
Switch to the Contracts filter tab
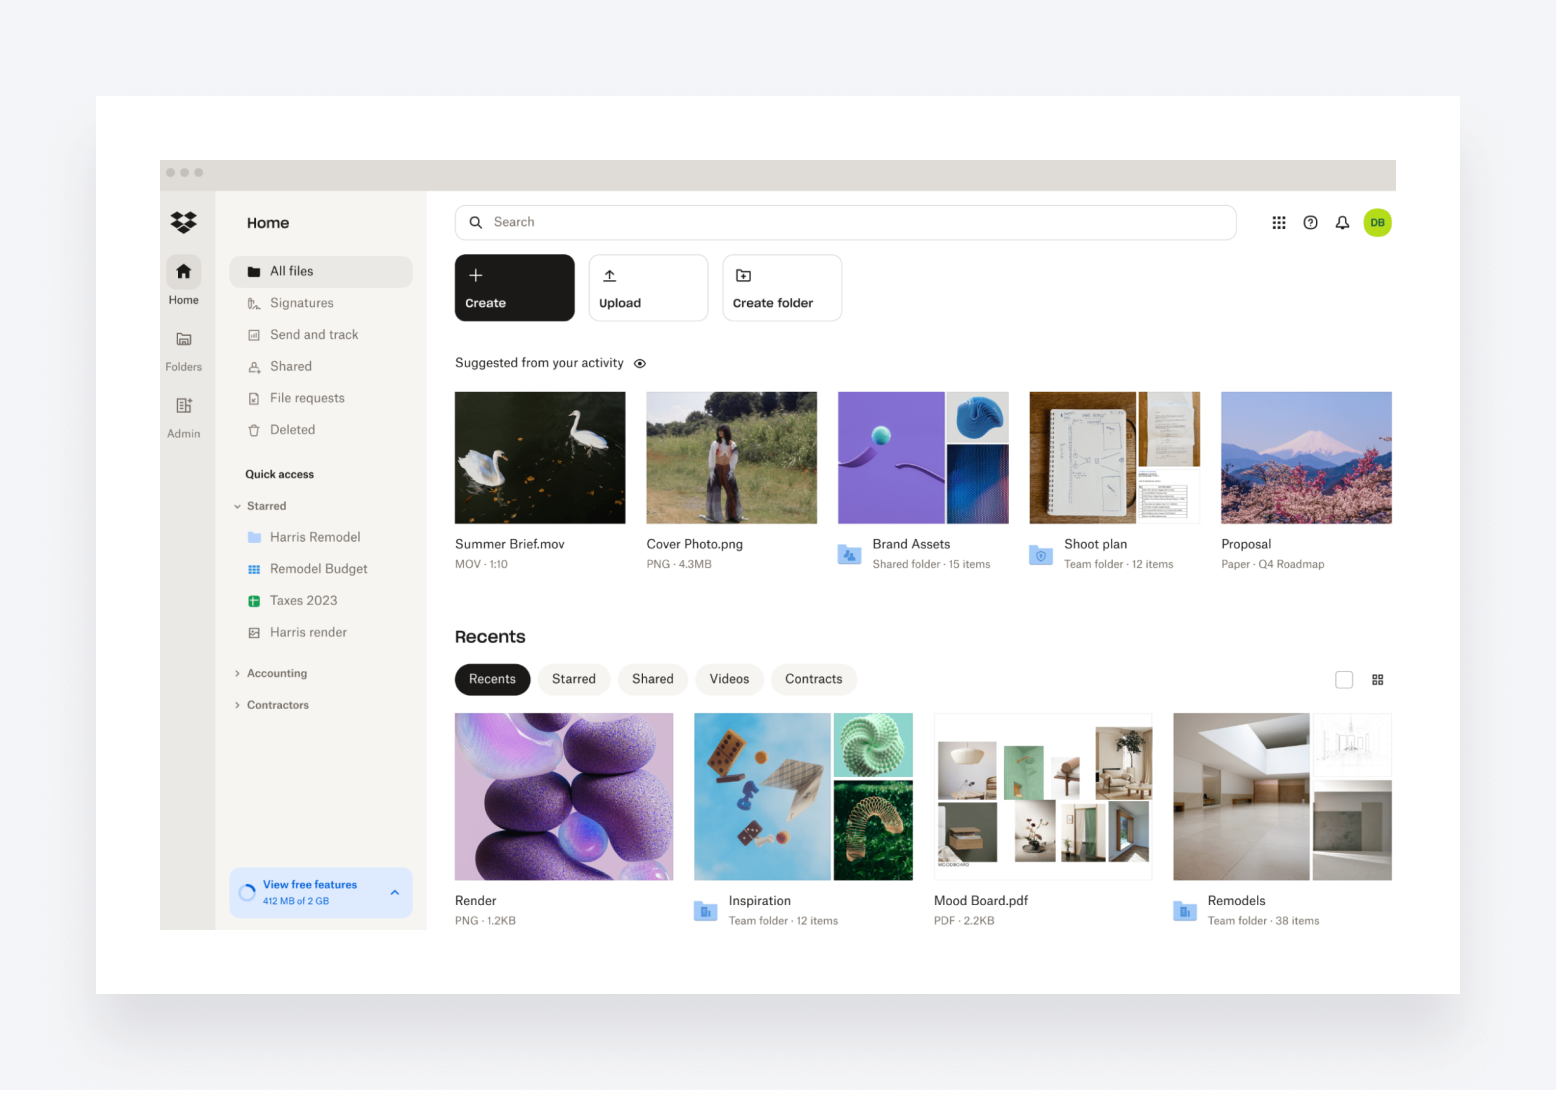tap(813, 679)
